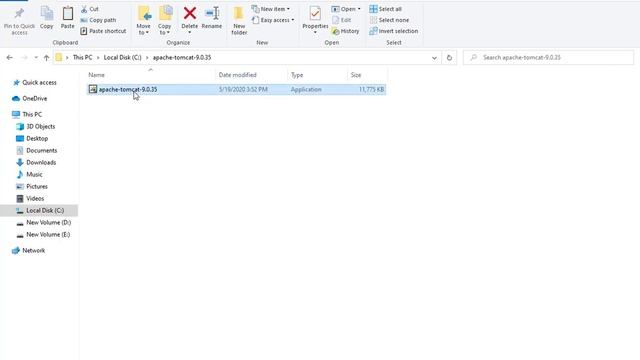Click Edit in the Open group
Screen dimensions: 640x360
coord(342,20)
